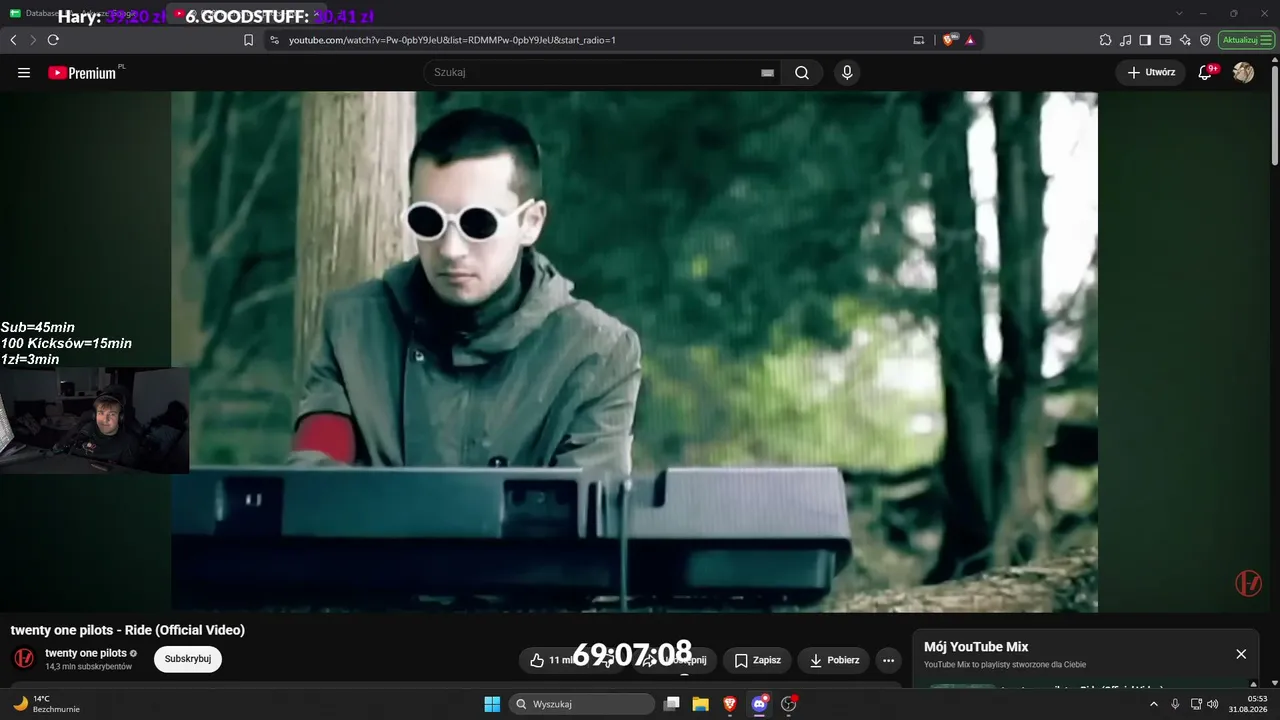Image resolution: width=1280 pixels, height=720 pixels.
Task: Open Brave Leo AI sparkle icon
Action: [1185, 40]
